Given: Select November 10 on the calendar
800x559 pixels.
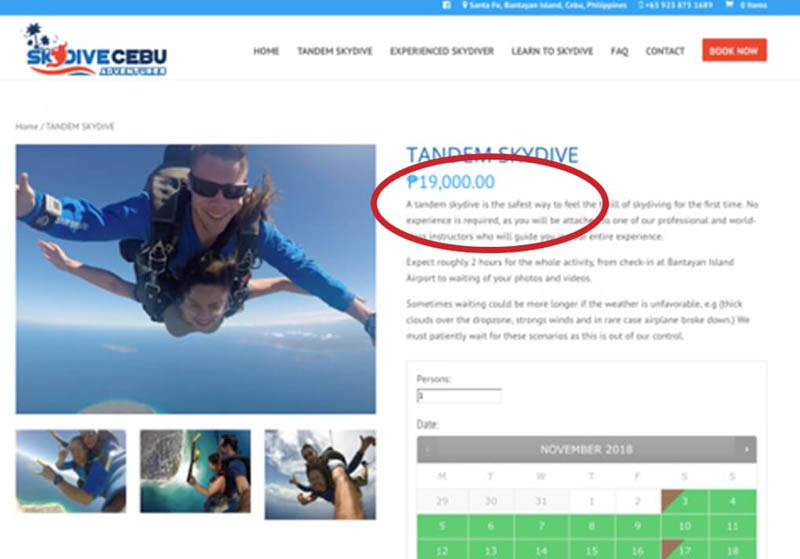Looking at the screenshot, I should [x=684, y=526].
